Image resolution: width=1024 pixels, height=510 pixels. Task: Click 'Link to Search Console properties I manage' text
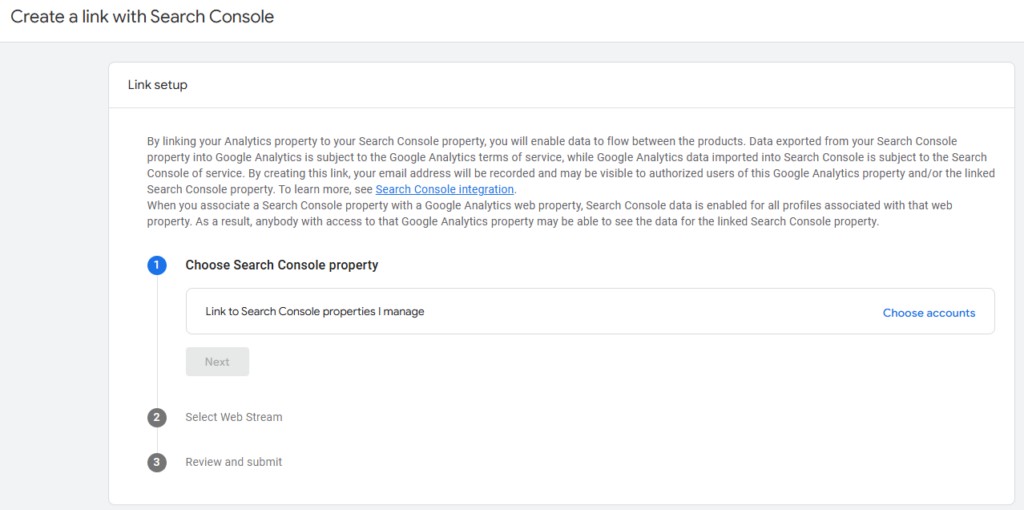[x=315, y=311]
